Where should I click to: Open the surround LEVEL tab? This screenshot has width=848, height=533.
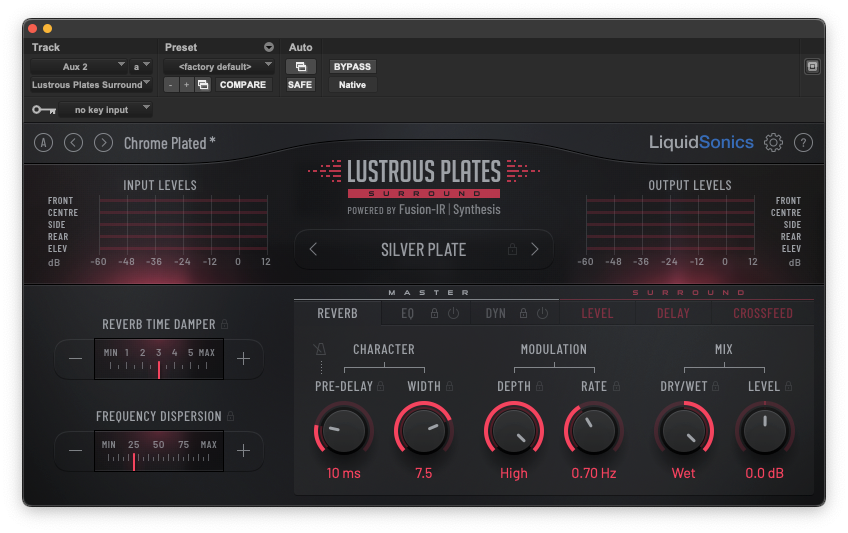point(597,313)
